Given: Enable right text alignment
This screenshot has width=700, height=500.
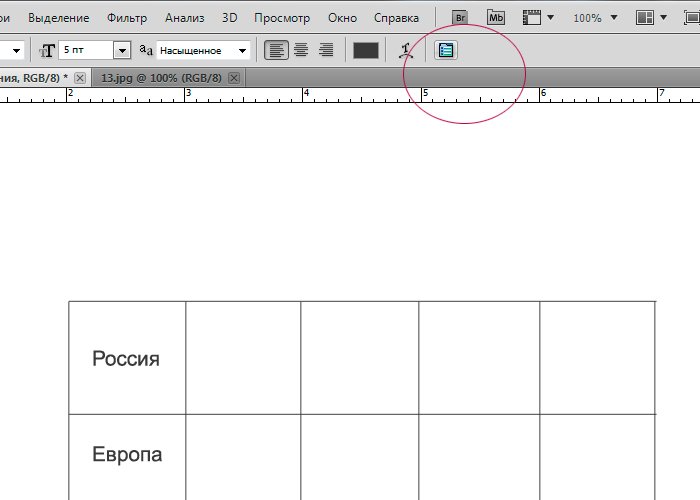Looking at the screenshot, I should [325, 50].
